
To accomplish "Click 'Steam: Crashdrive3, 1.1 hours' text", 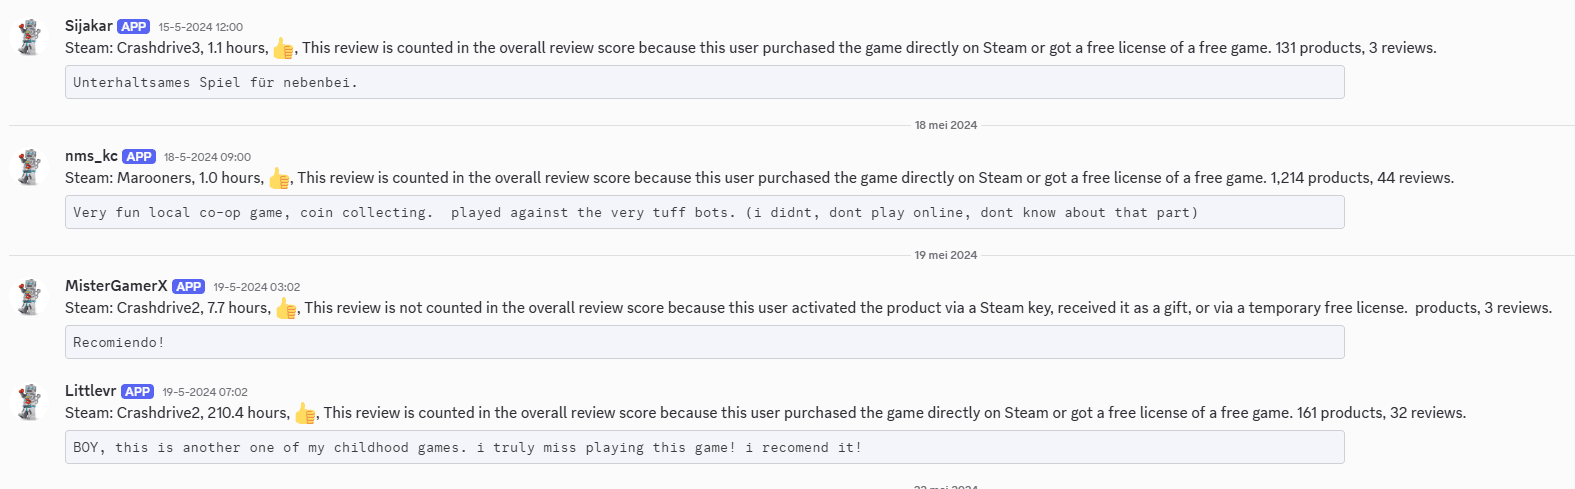I will click(167, 48).
